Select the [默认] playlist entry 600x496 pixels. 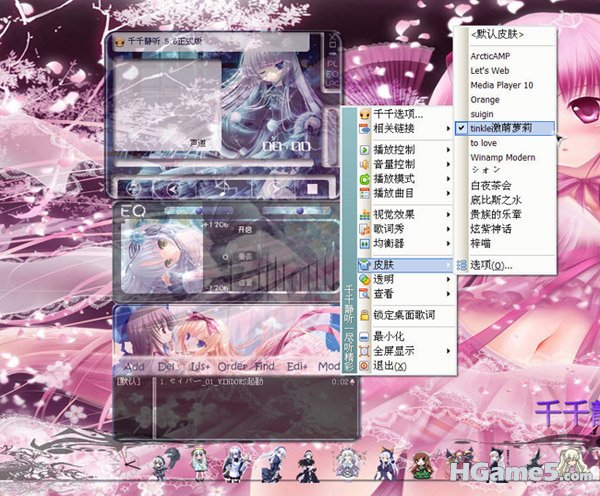(x=128, y=382)
